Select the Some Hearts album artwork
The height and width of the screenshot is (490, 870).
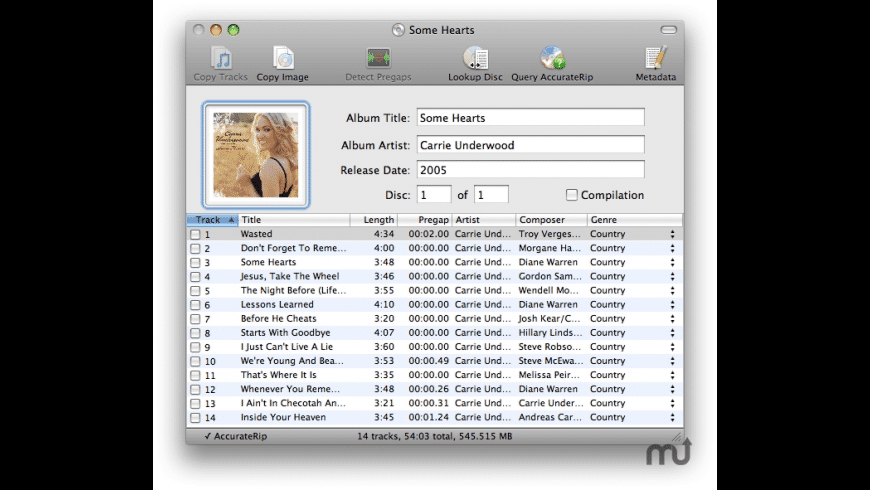coord(256,155)
